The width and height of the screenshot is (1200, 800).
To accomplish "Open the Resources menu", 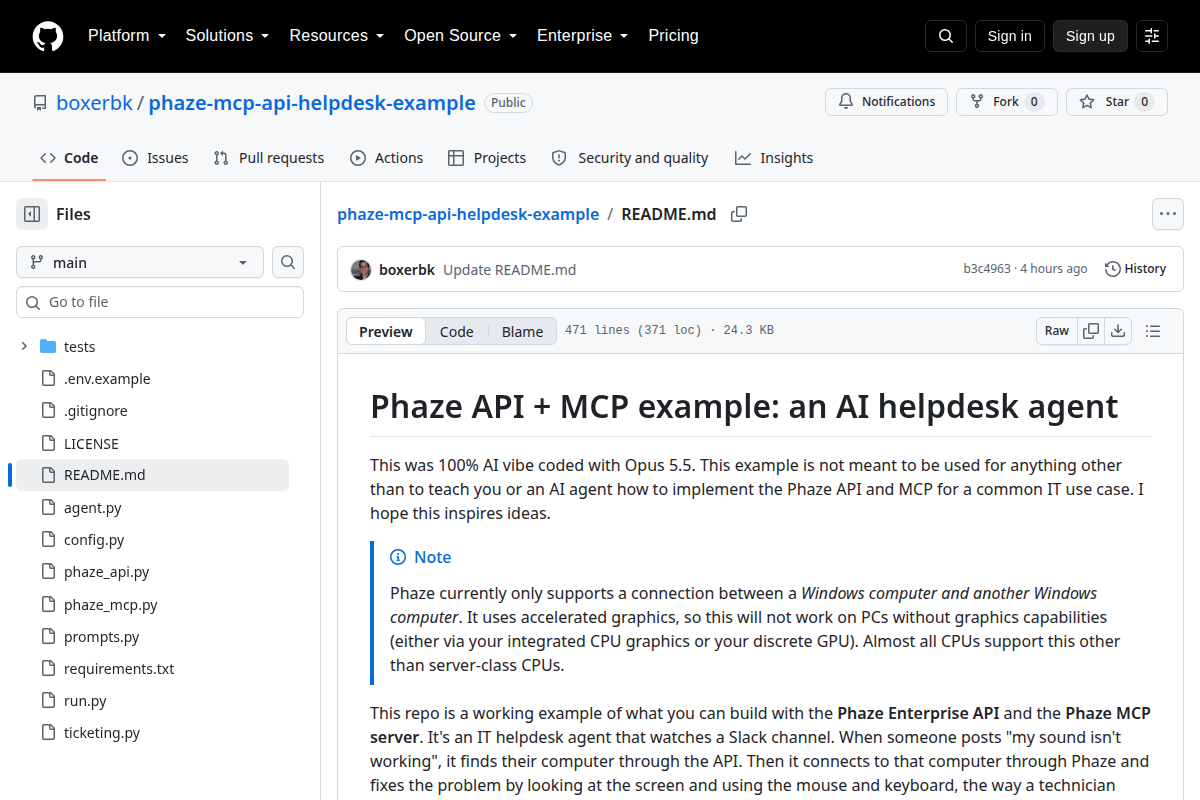I will coord(337,36).
